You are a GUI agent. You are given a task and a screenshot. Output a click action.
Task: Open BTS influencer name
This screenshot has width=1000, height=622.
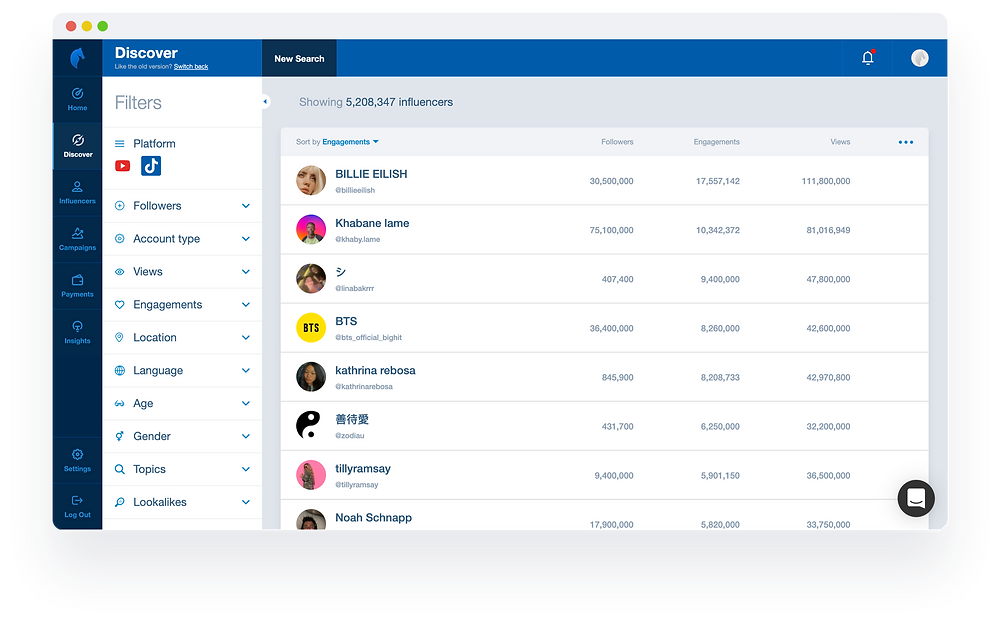pyautogui.click(x=346, y=322)
